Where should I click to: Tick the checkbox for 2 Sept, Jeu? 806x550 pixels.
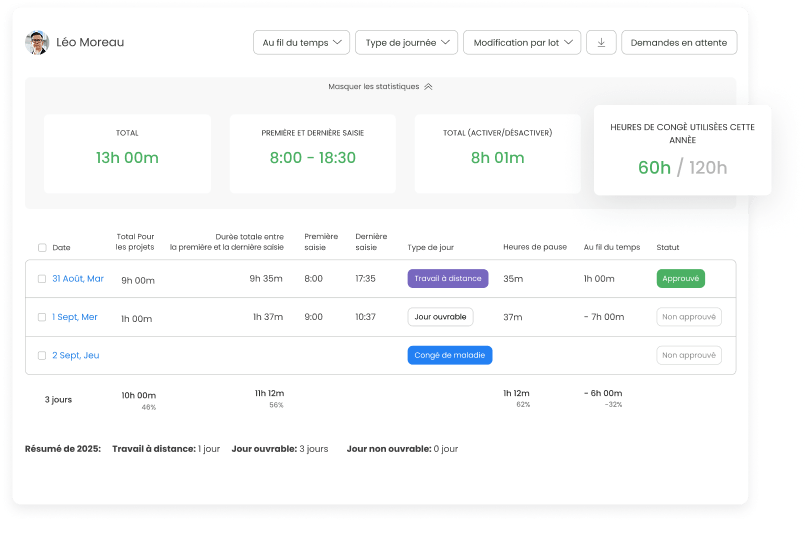click(42, 355)
